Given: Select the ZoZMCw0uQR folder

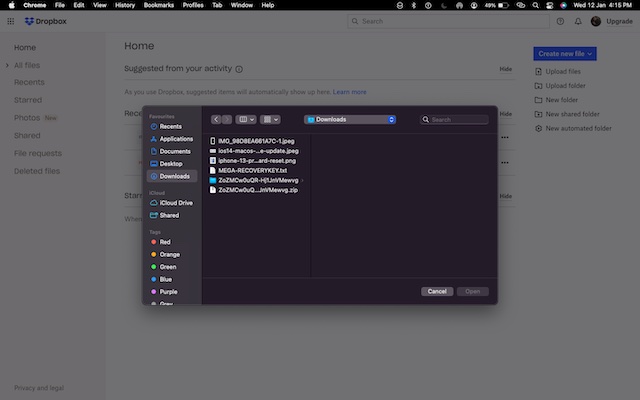Looking at the screenshot, I should [254, 180].
